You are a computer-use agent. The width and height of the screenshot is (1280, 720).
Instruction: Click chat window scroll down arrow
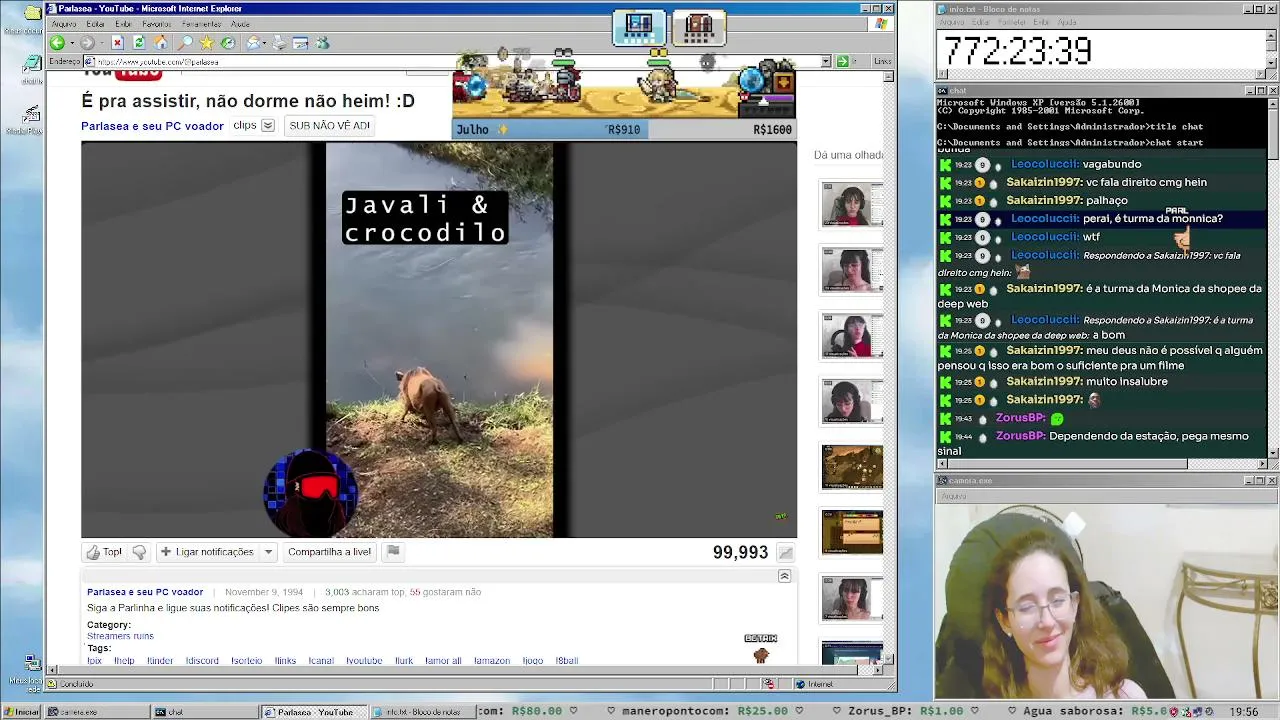coord(1273,453)
